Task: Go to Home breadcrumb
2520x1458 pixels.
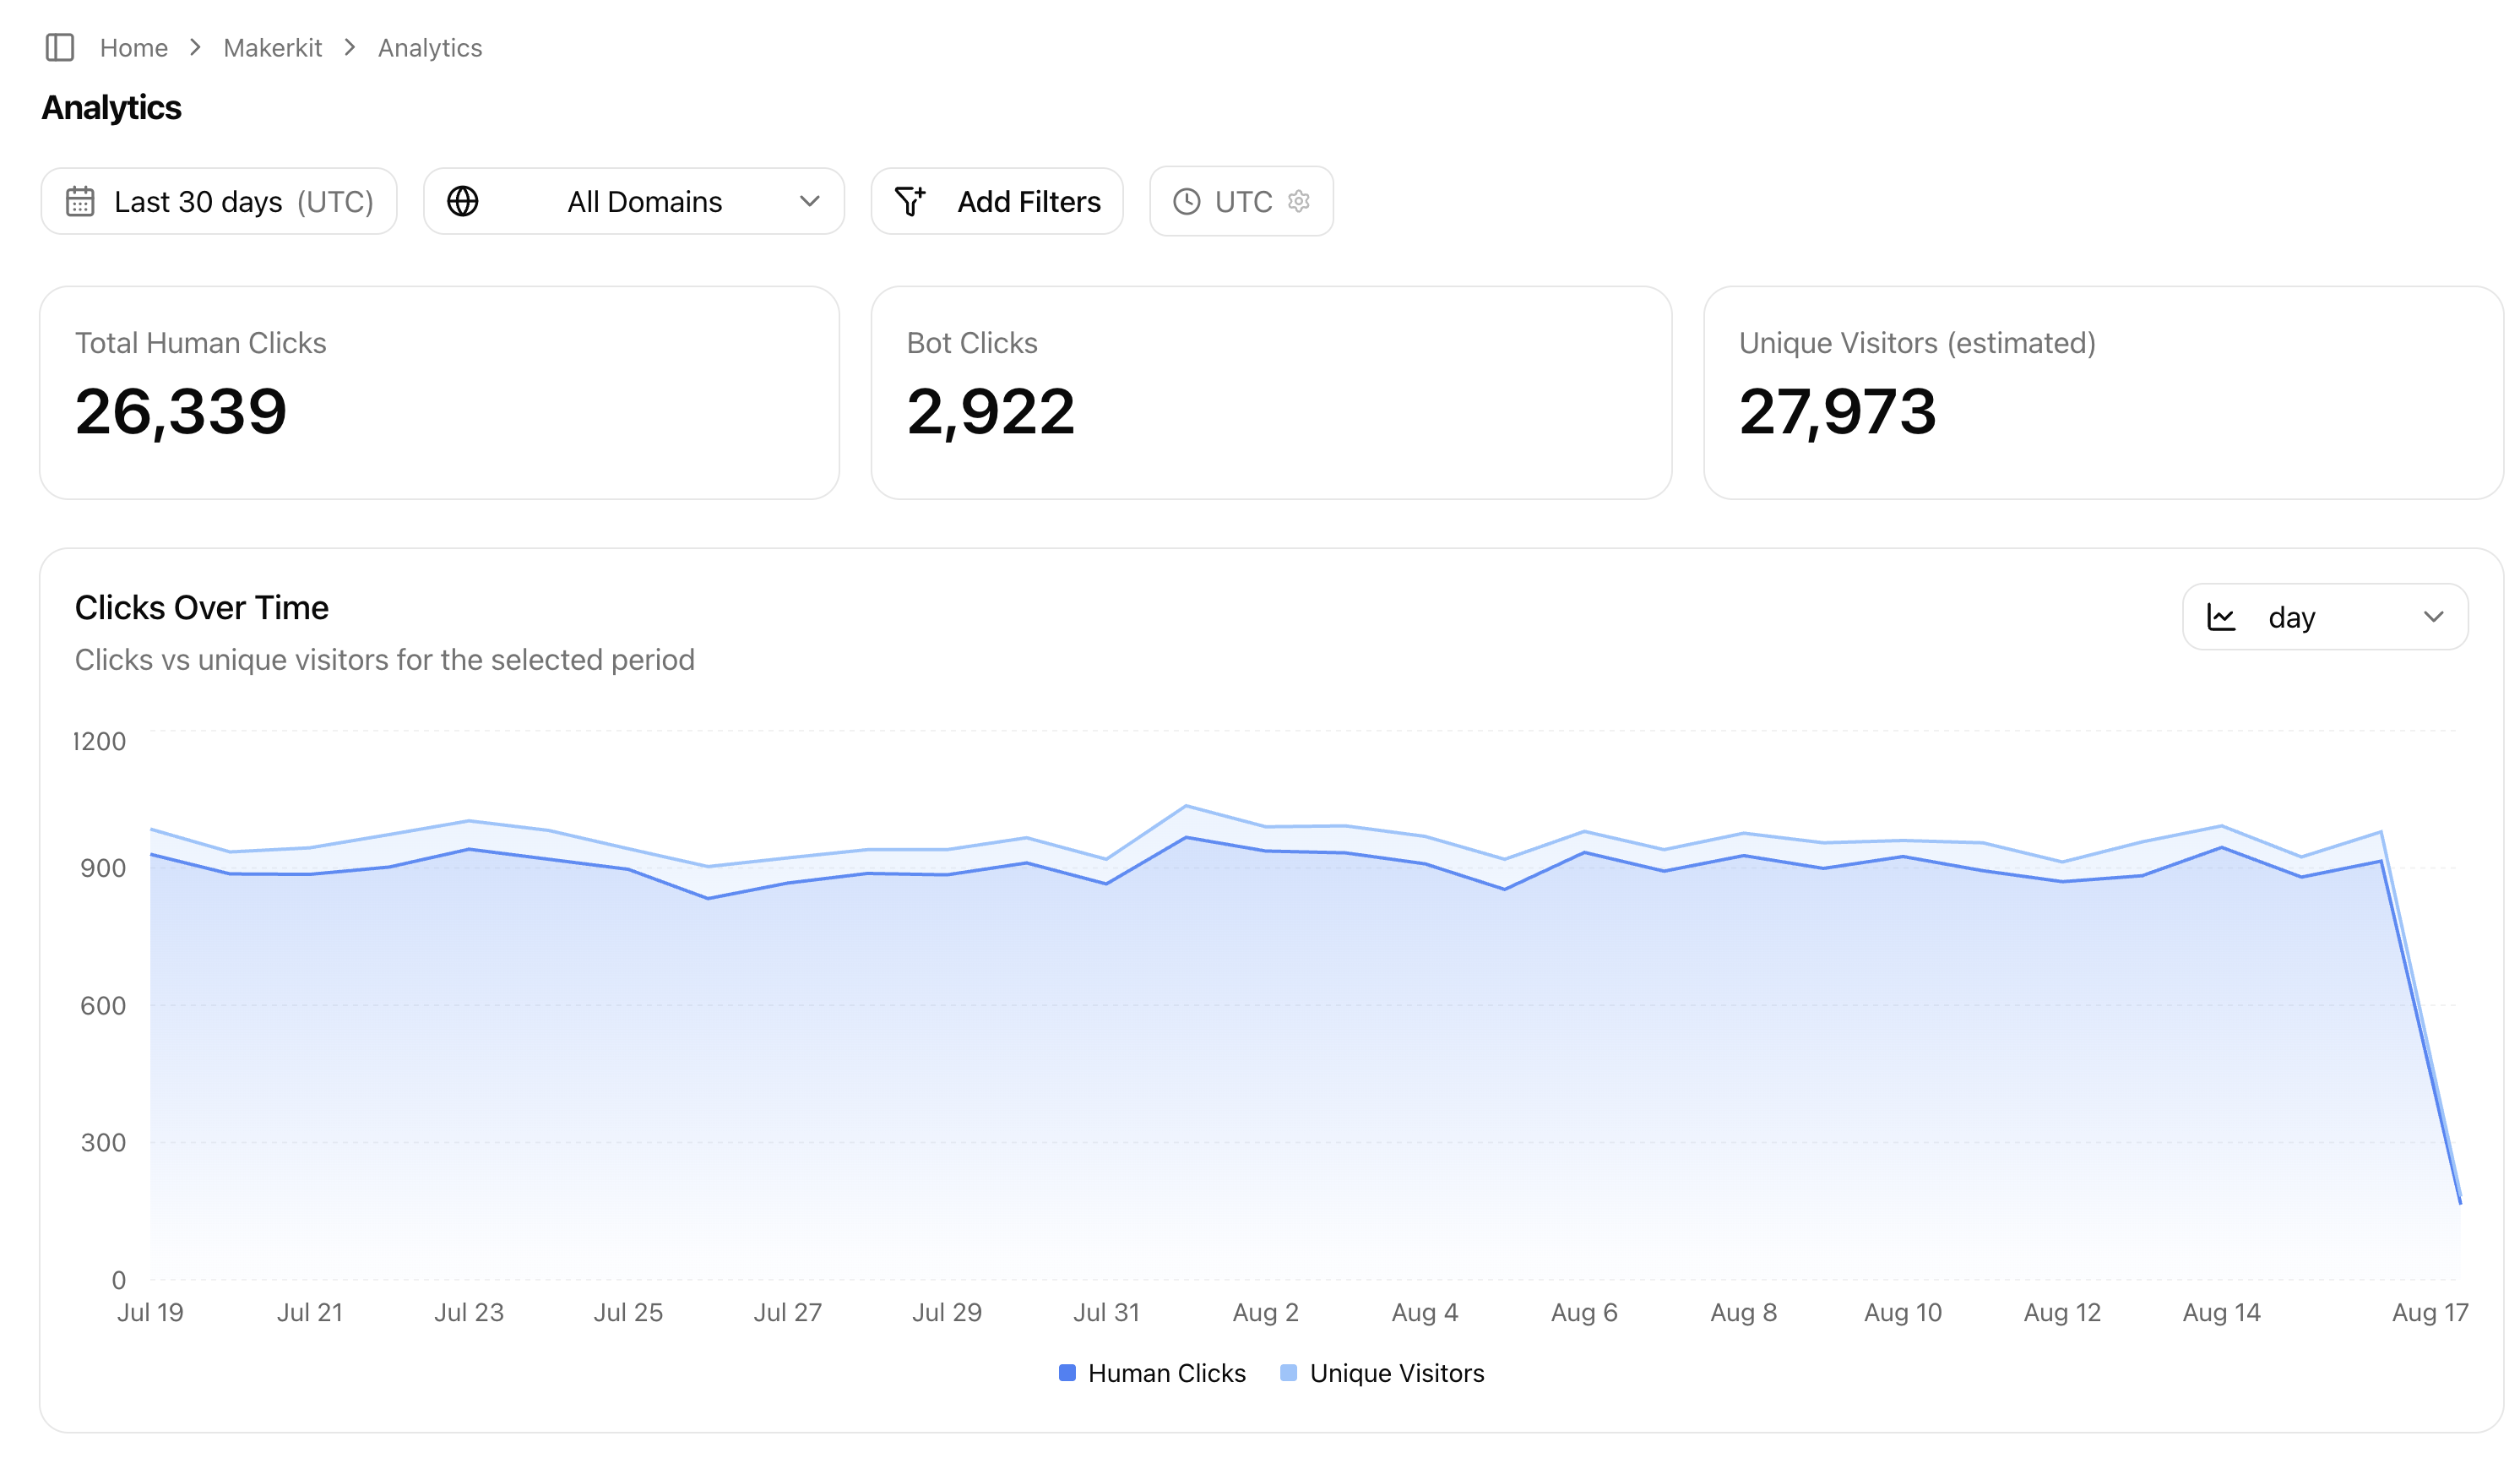Action: pyautogui.click(x=134, y=47)
